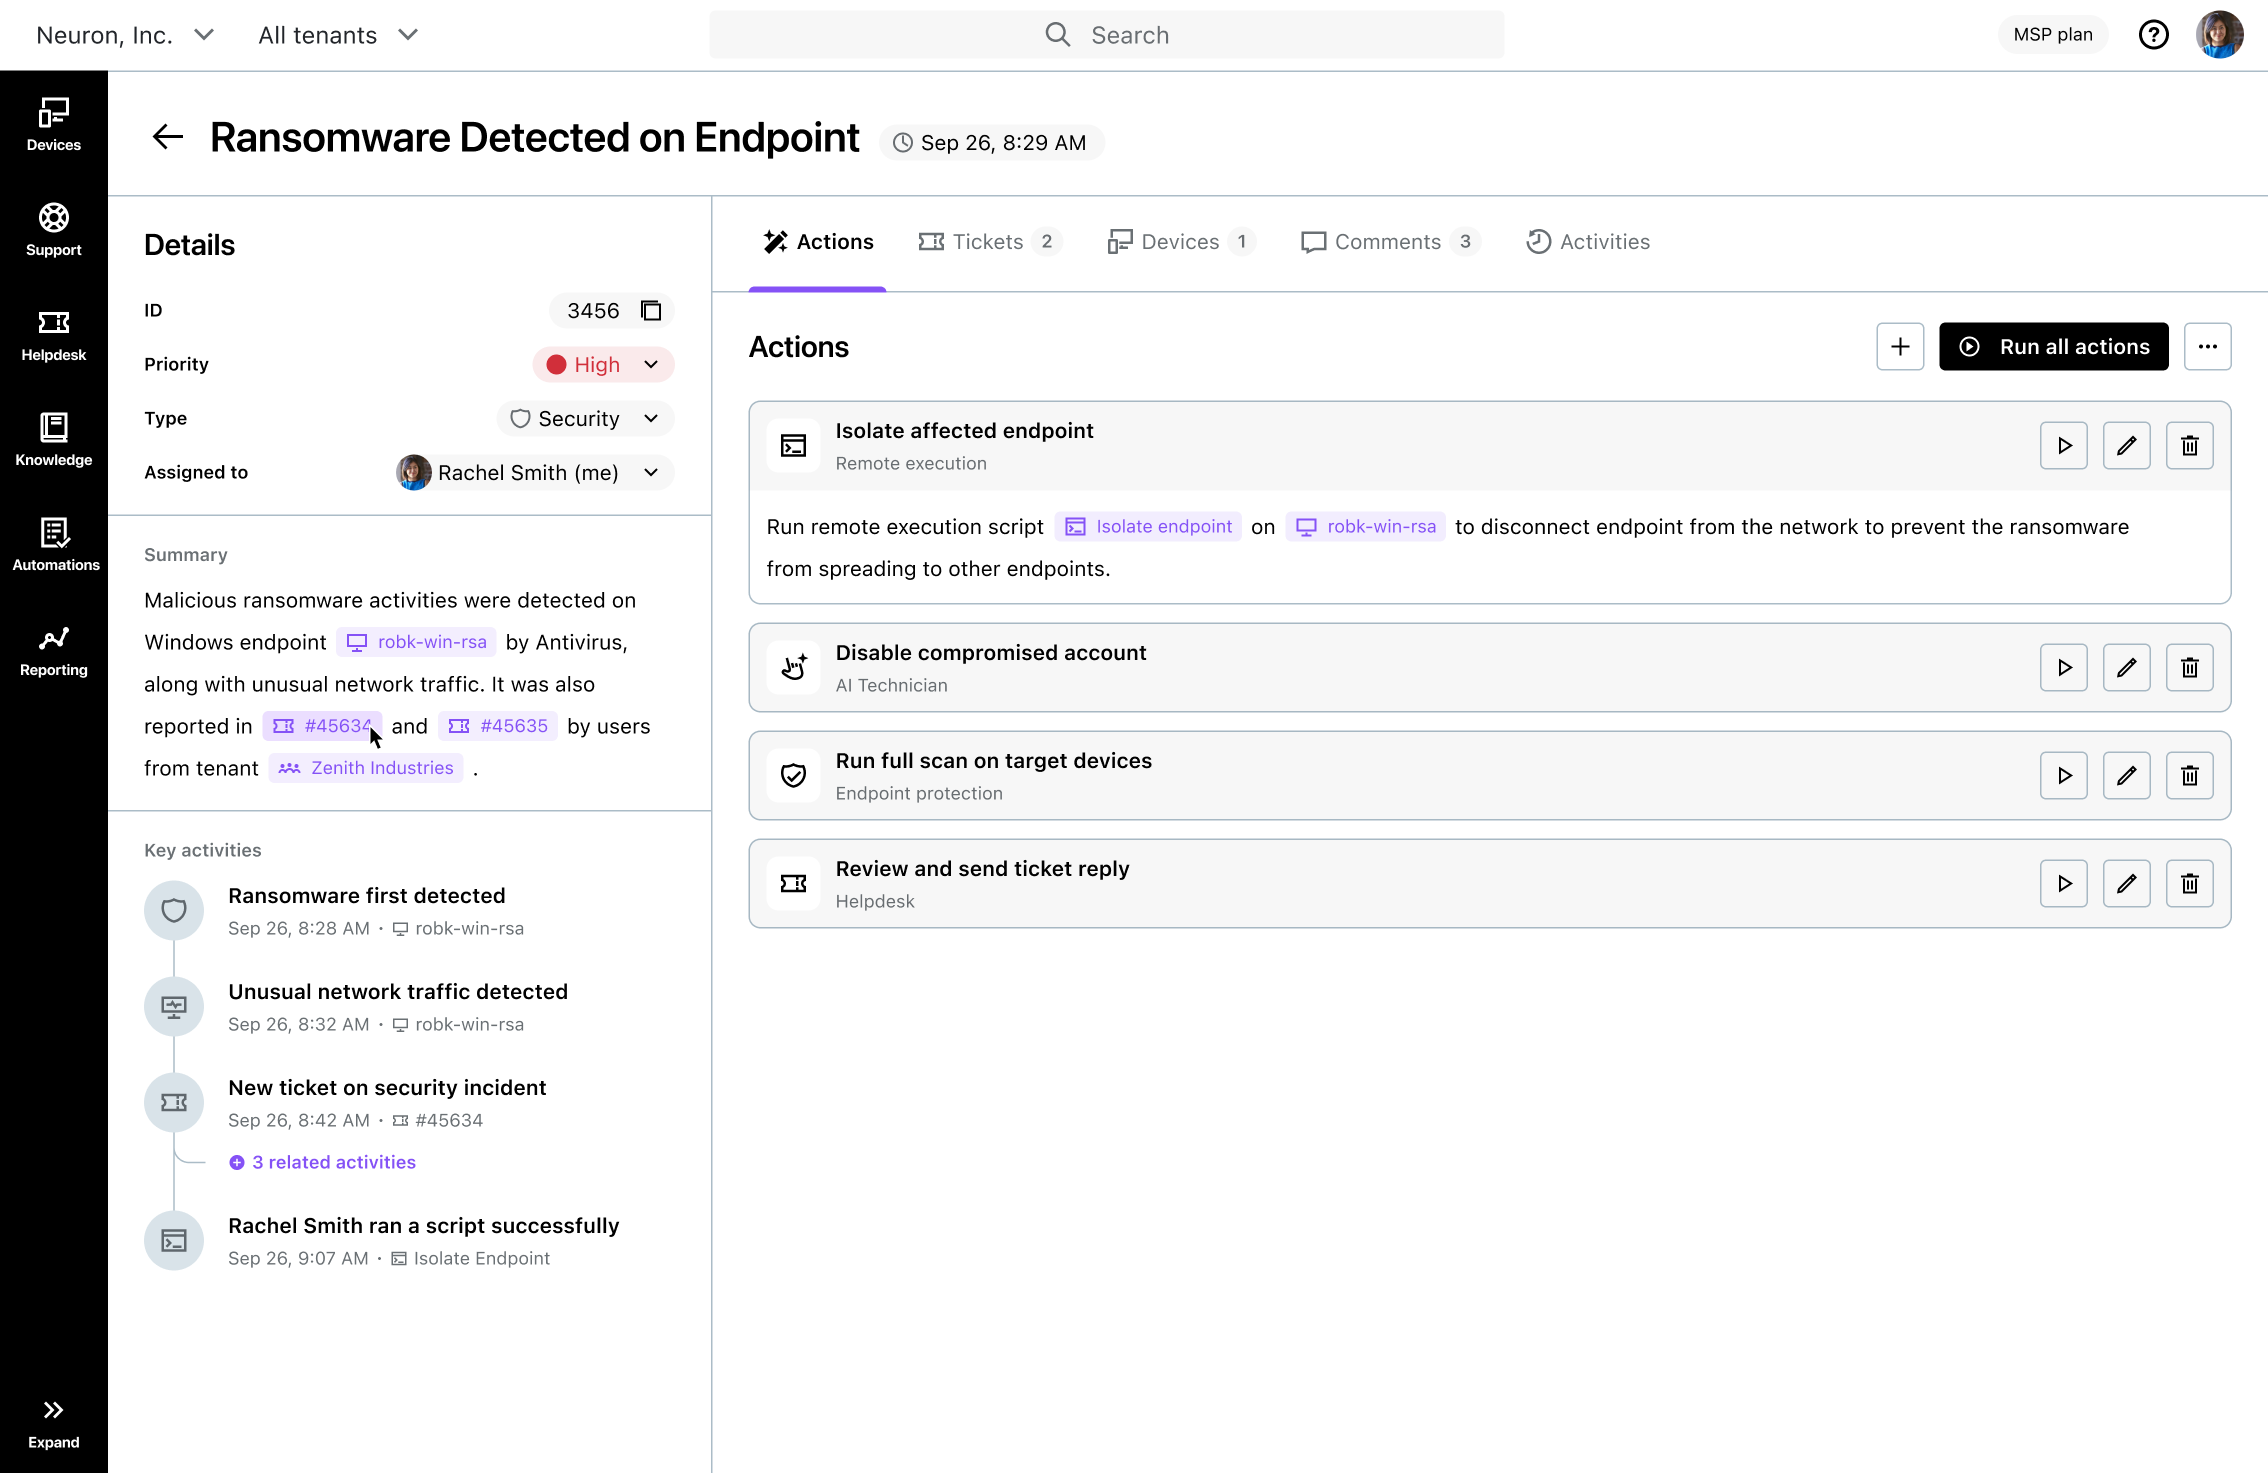Change the Type Security dropdown
Image resolution: width=2268 pixels, height=1473 pixels.
pyautogui.click(x=585, y=419)
